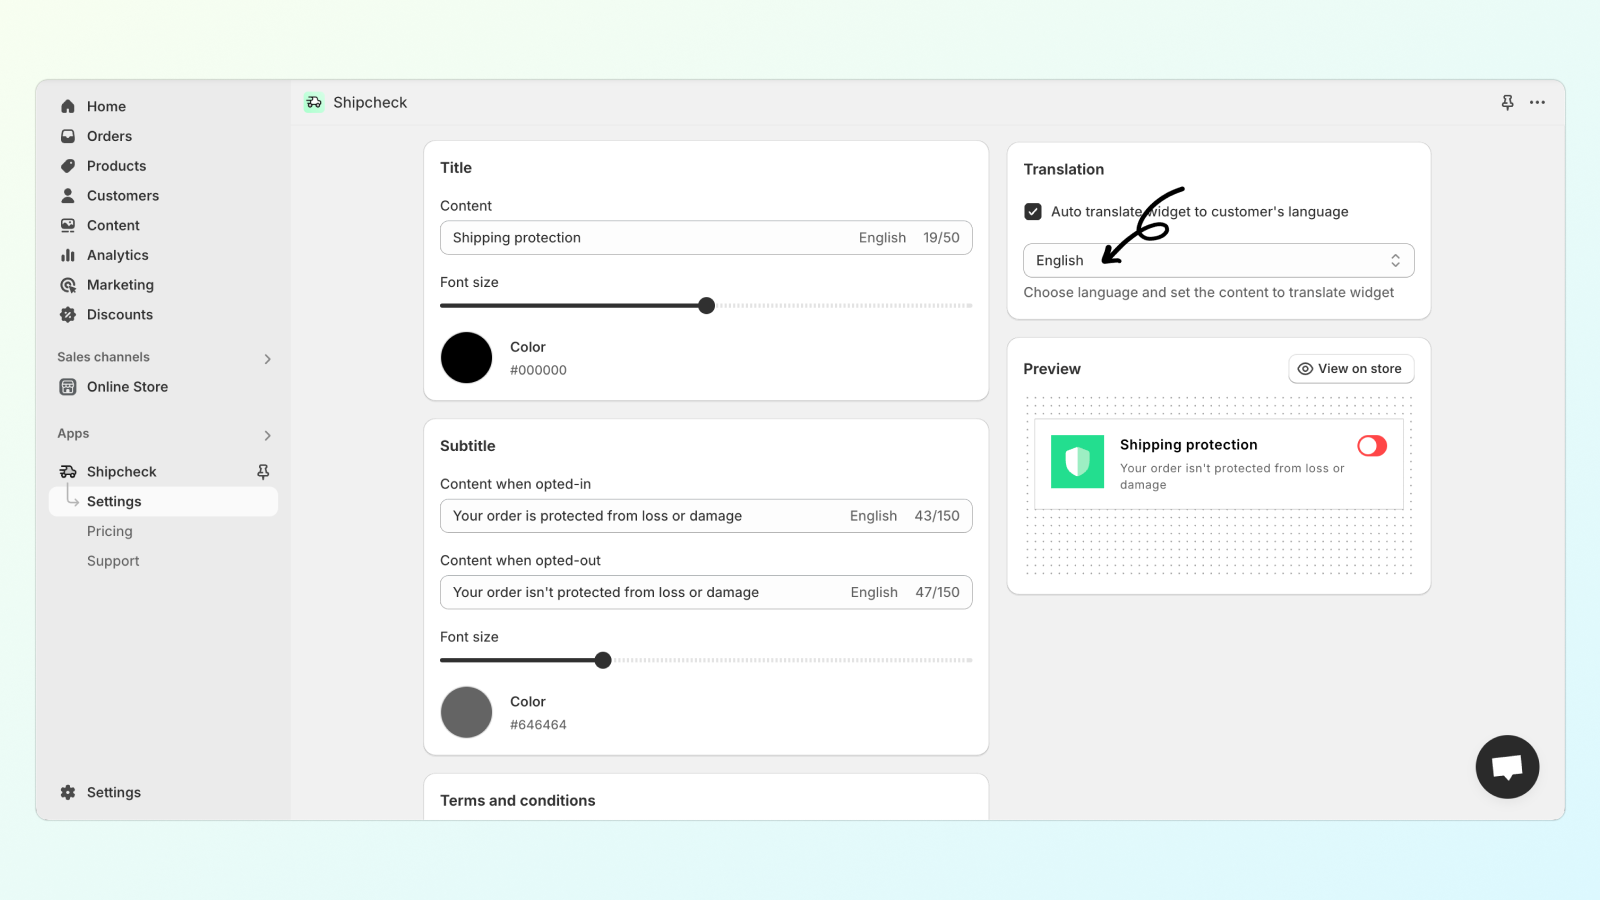Expand the Sales channels section
This screenshot has height=900, width=1600.
[268, 358]
